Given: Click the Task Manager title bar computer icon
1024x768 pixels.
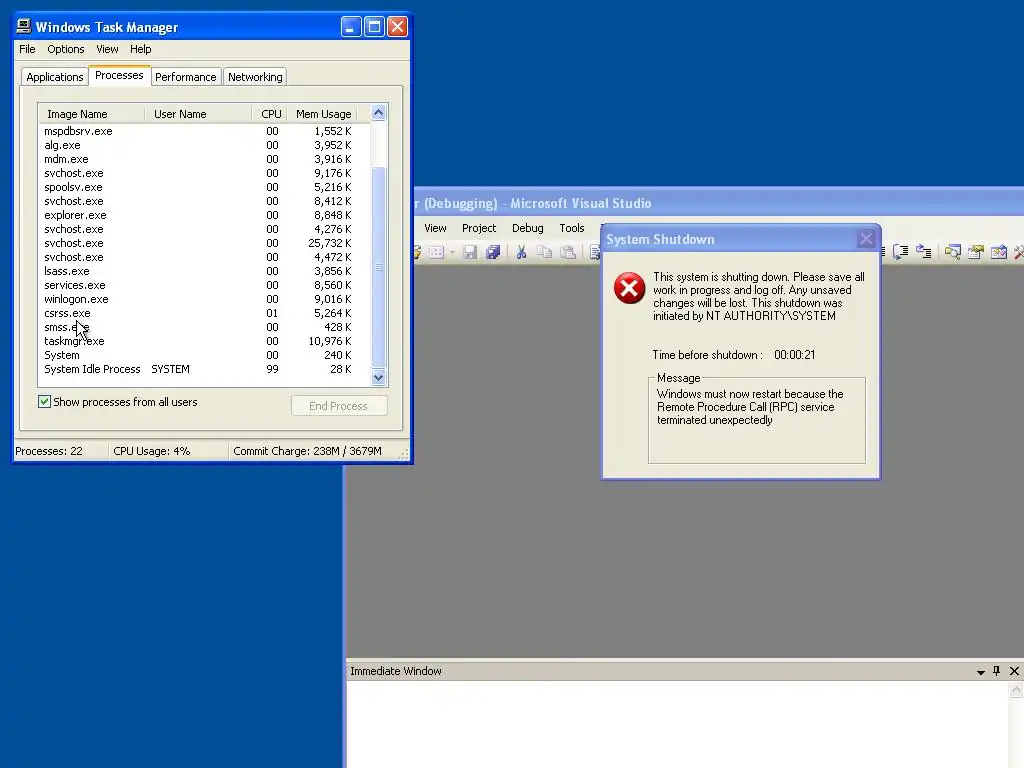Looking at the screenshot, I should click(24, 26).
